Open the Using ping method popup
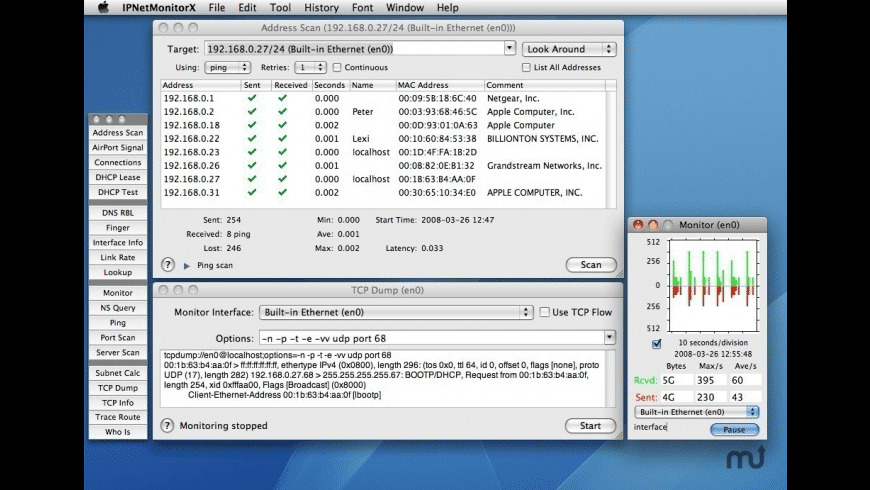 pyautogui.click(x=227, y=67)
